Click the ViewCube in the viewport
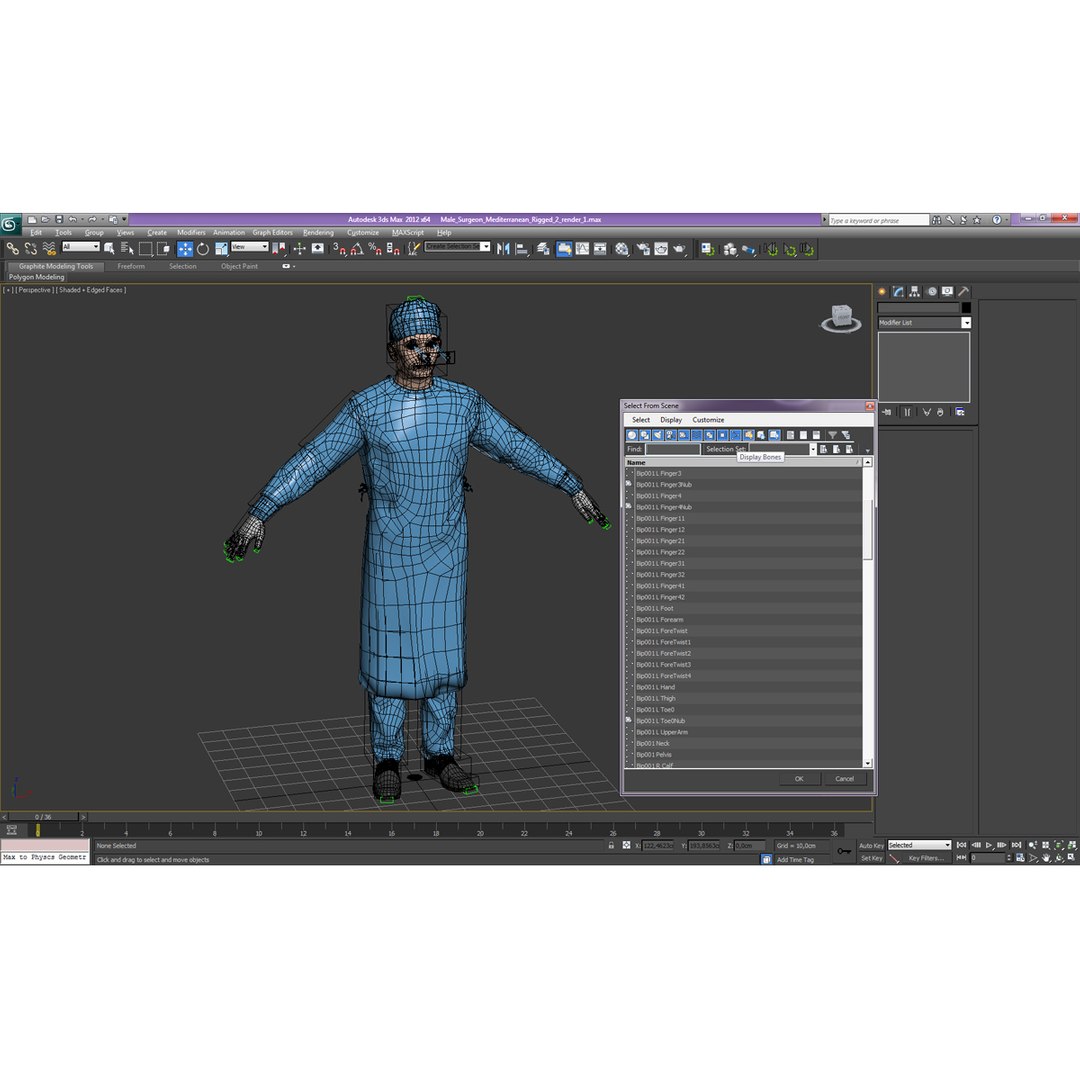This screenshot has width=1080, height=1080. [841, 318]
